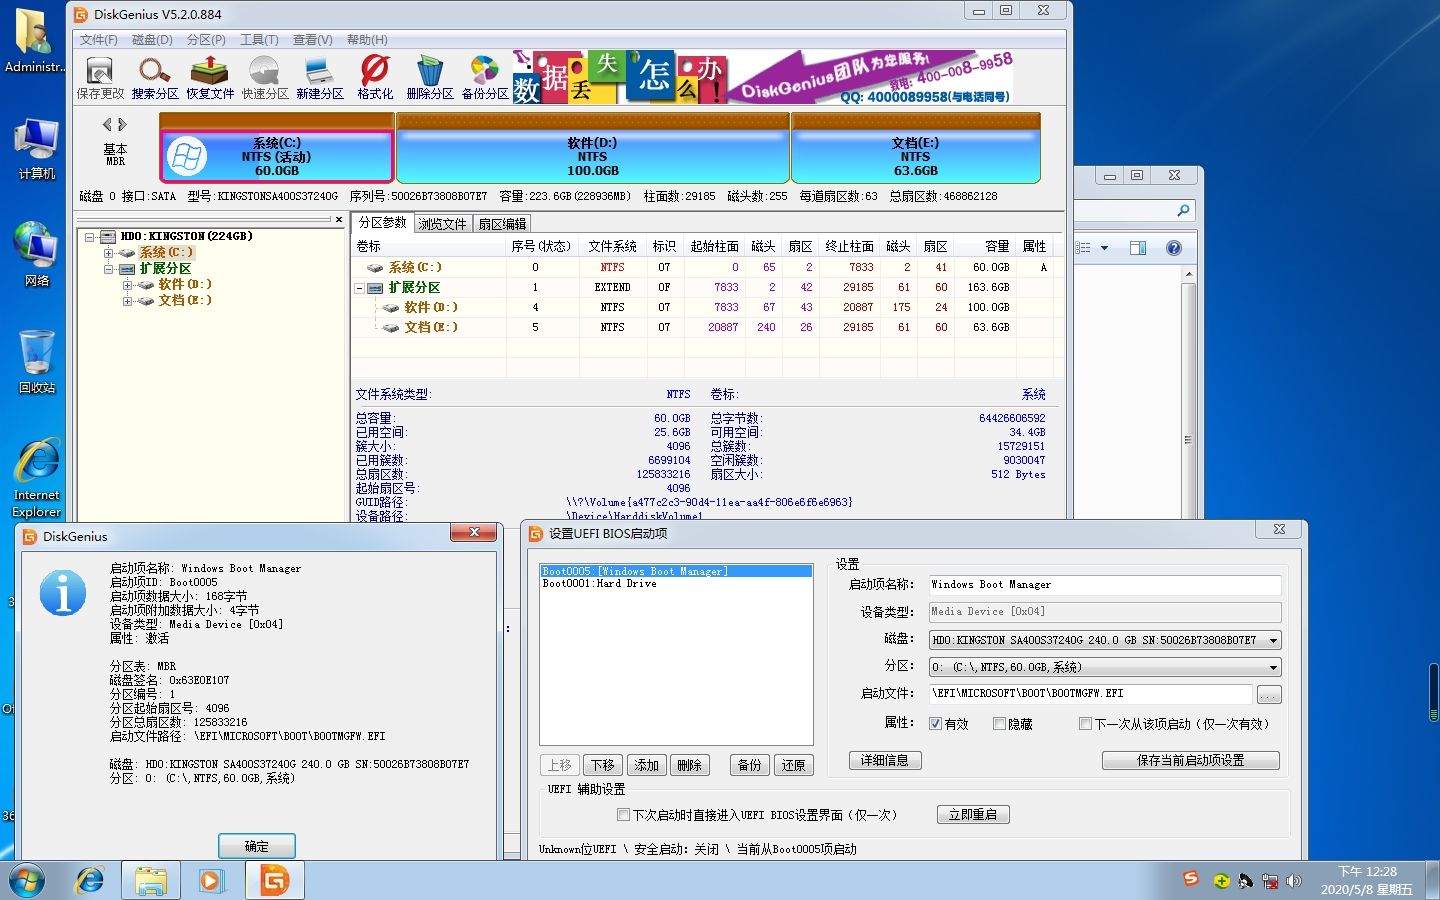Enable 下次启动时直接进入UEFI BIOS设置界面 checkbox
The height and width of the screenshot is (900, 1440).
[623, 815]
